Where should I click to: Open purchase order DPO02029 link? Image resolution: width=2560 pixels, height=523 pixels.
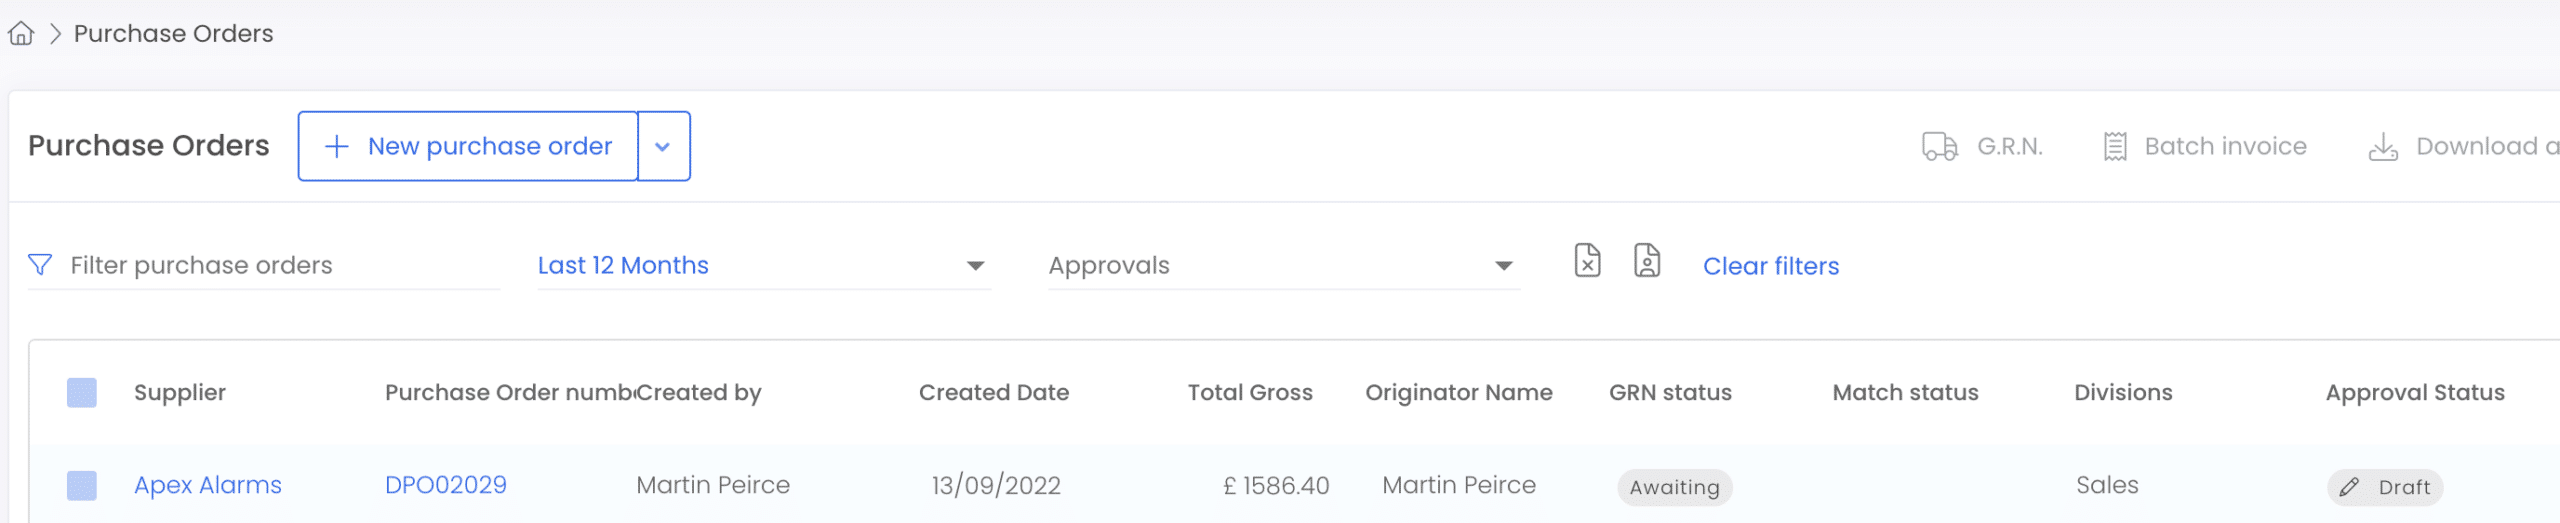pos(446,485)
